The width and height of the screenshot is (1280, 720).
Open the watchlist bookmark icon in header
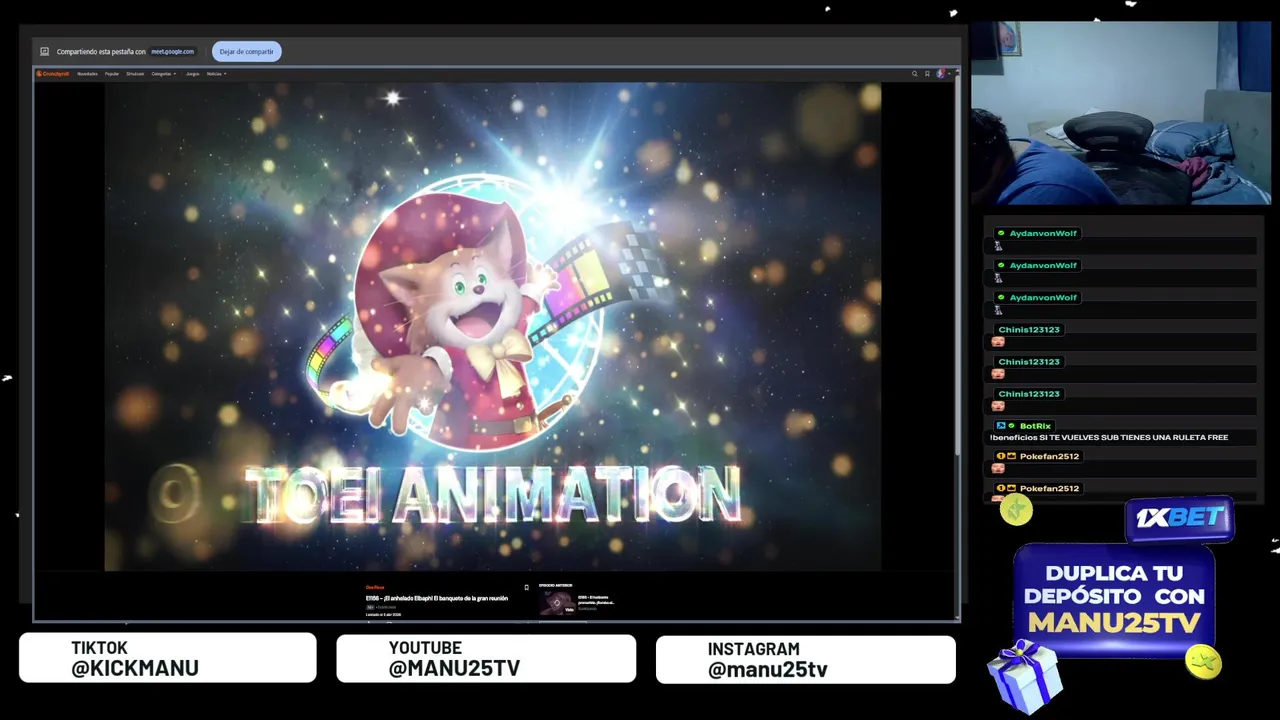[927, 74]
